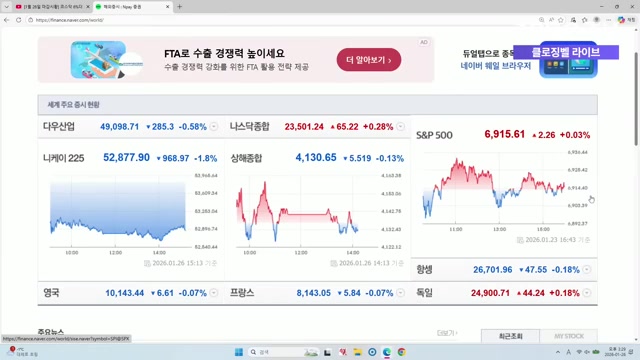Show hidden system tray icons chevron

click(558, 352)
